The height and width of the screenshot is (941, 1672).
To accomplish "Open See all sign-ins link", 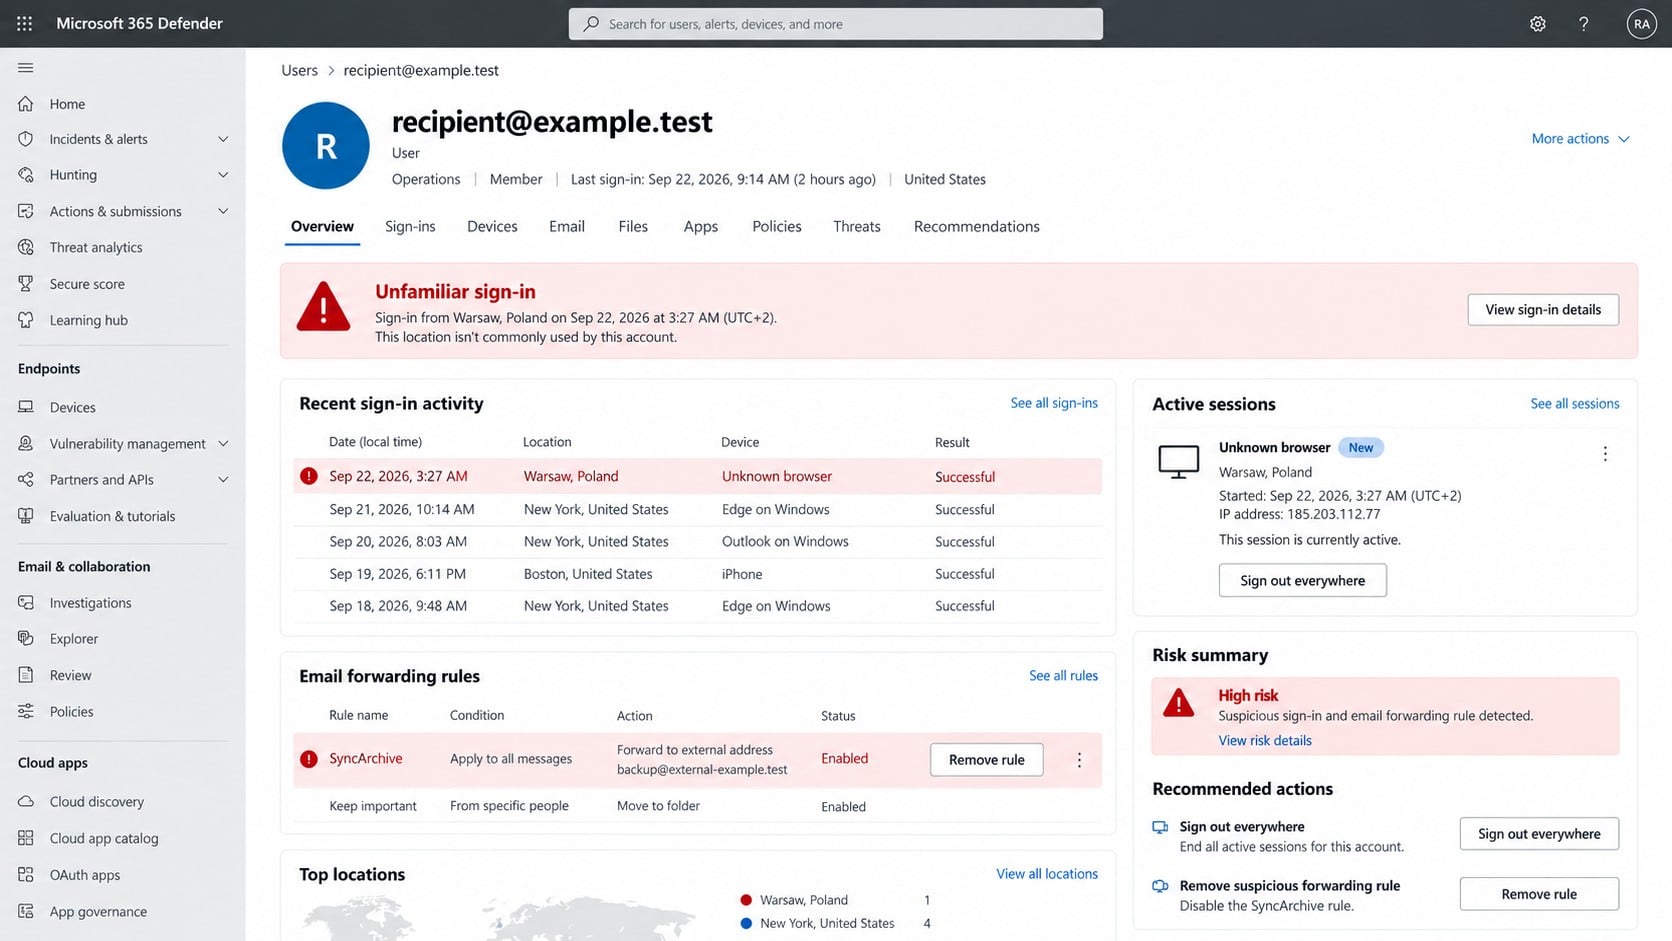I will point(1054,403).
